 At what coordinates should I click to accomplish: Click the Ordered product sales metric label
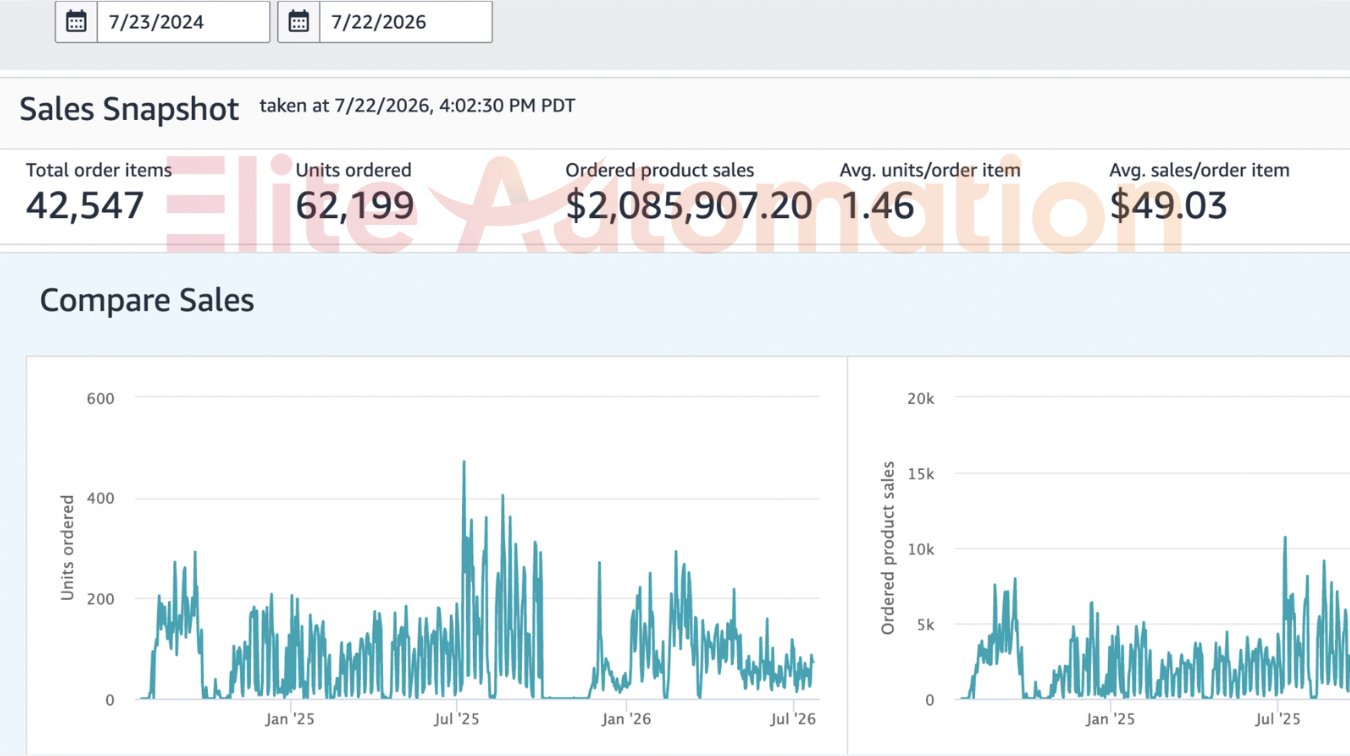click(660, 170)
